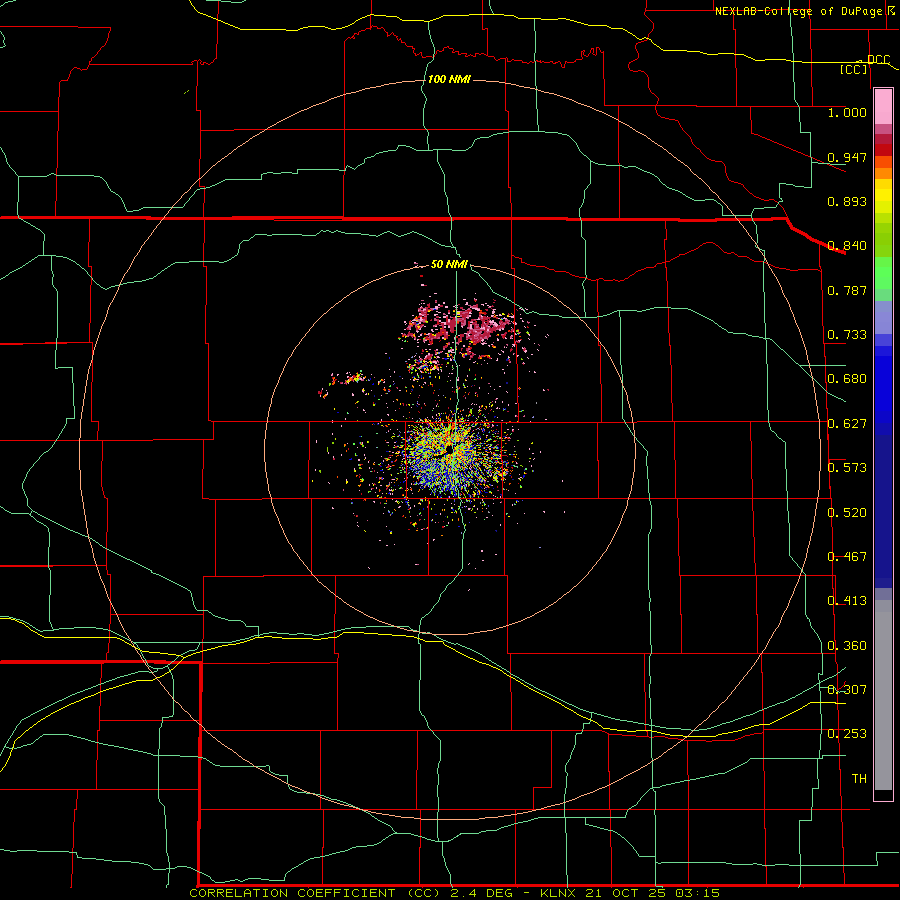Select the 0.520 scale value
The width and height of the screenshot is (900, 900).
[x=847, y=513]
